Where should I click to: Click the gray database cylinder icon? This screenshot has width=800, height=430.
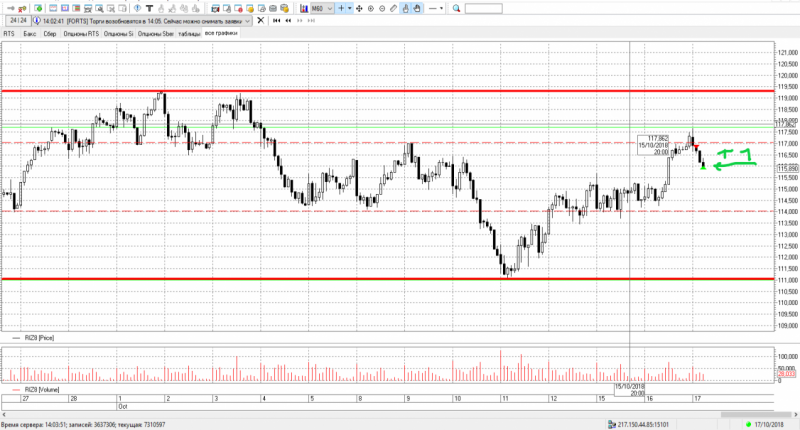point(273,8)
